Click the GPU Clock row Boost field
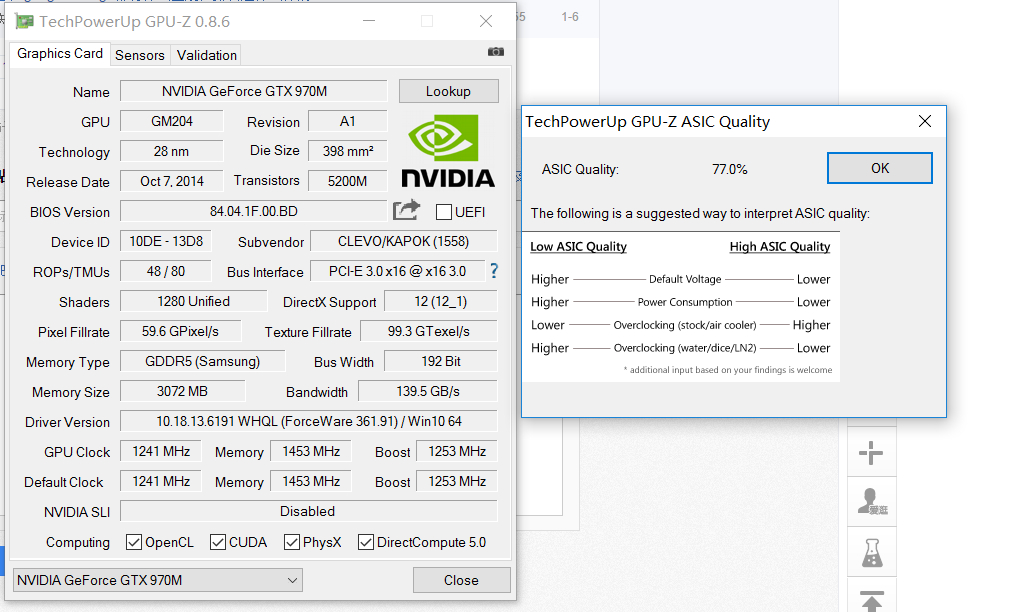This screenshot has width=1024, height=612. (x=457, y=451)
